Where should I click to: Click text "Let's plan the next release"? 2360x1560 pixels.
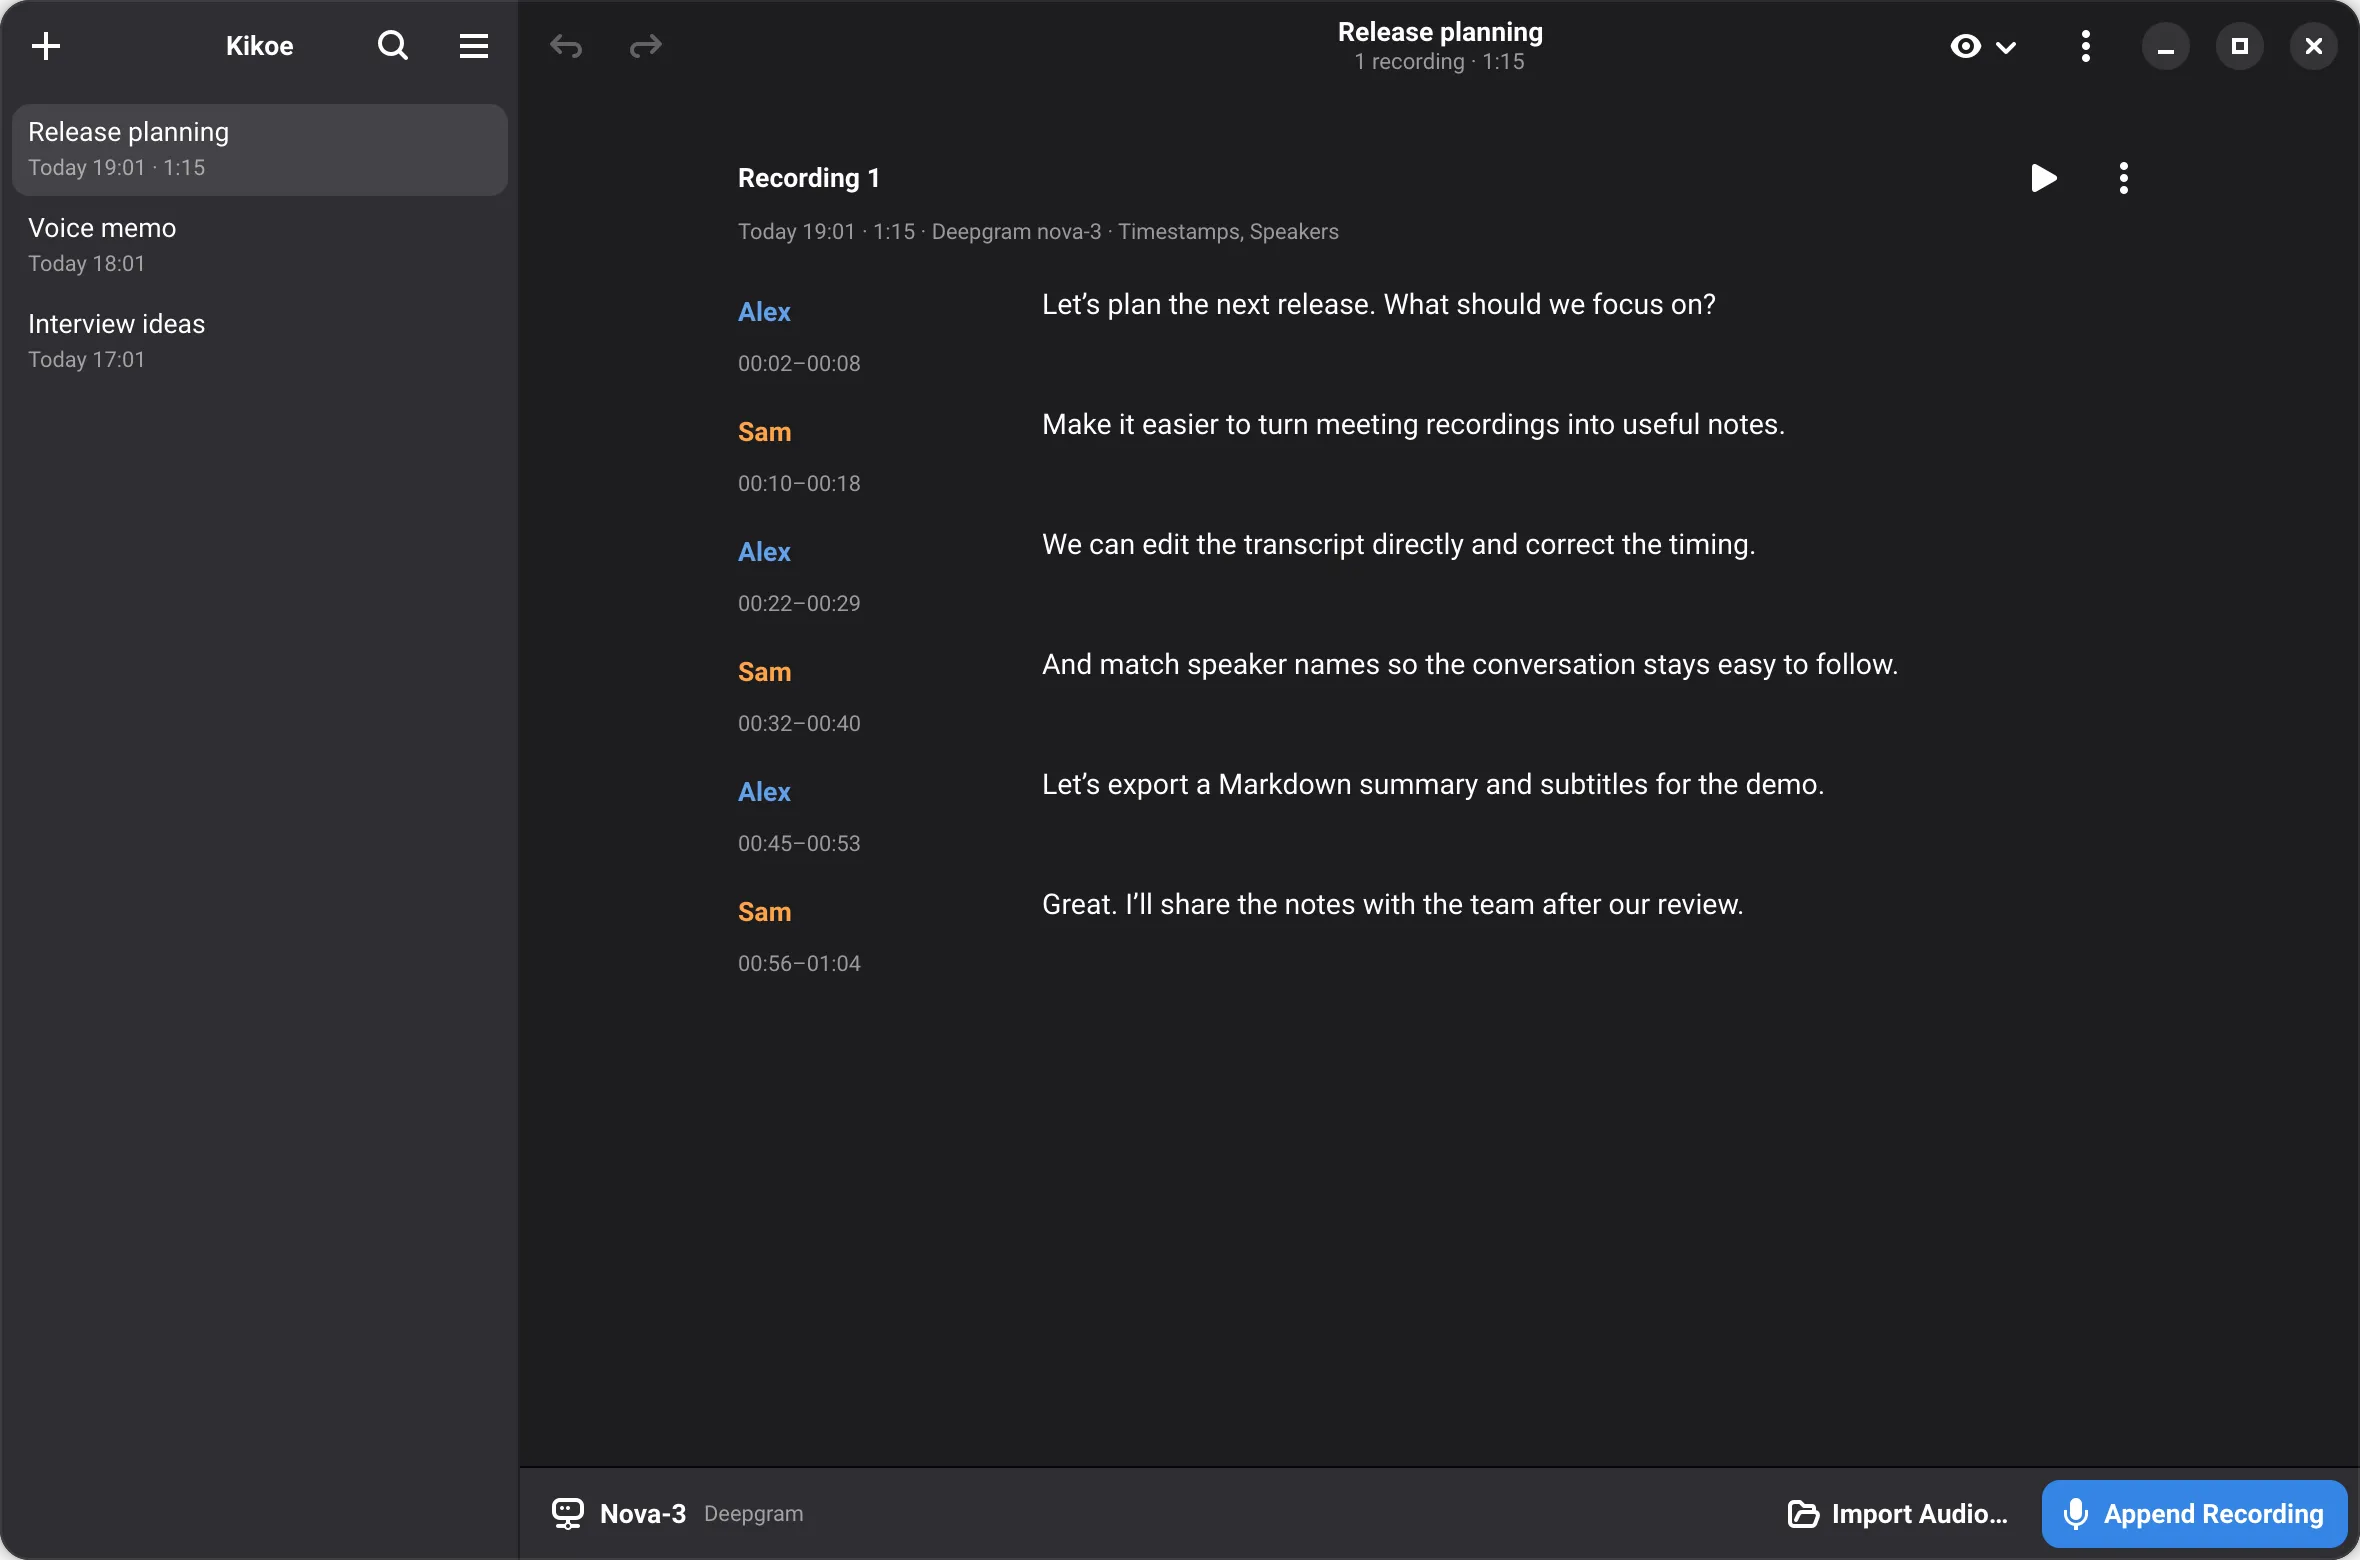tap(1207, 304)
